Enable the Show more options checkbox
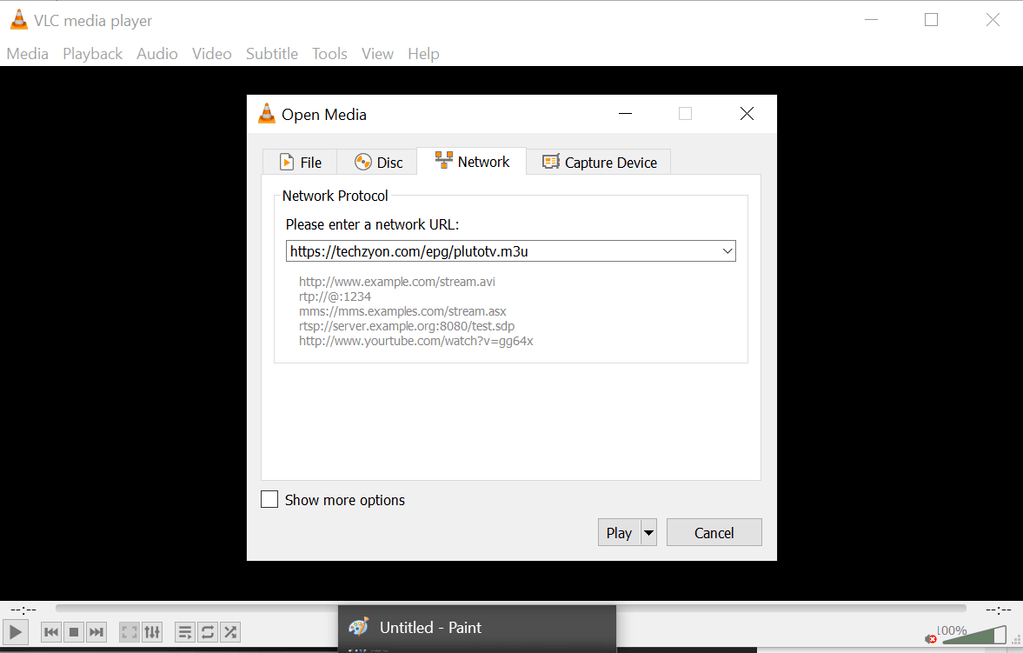This screenshot has width=1023, height=653. point(269,499)
